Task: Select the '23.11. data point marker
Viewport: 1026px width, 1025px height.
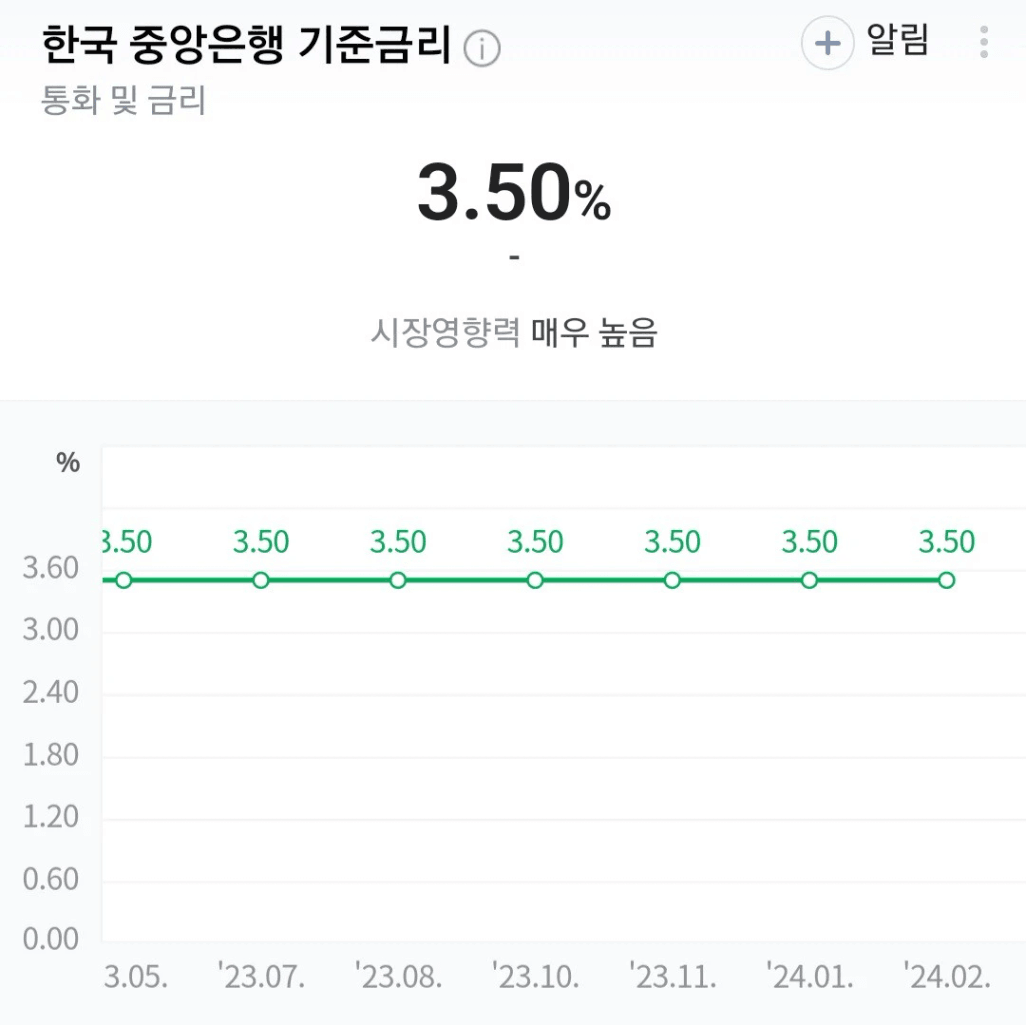Action: click(672, 580)
